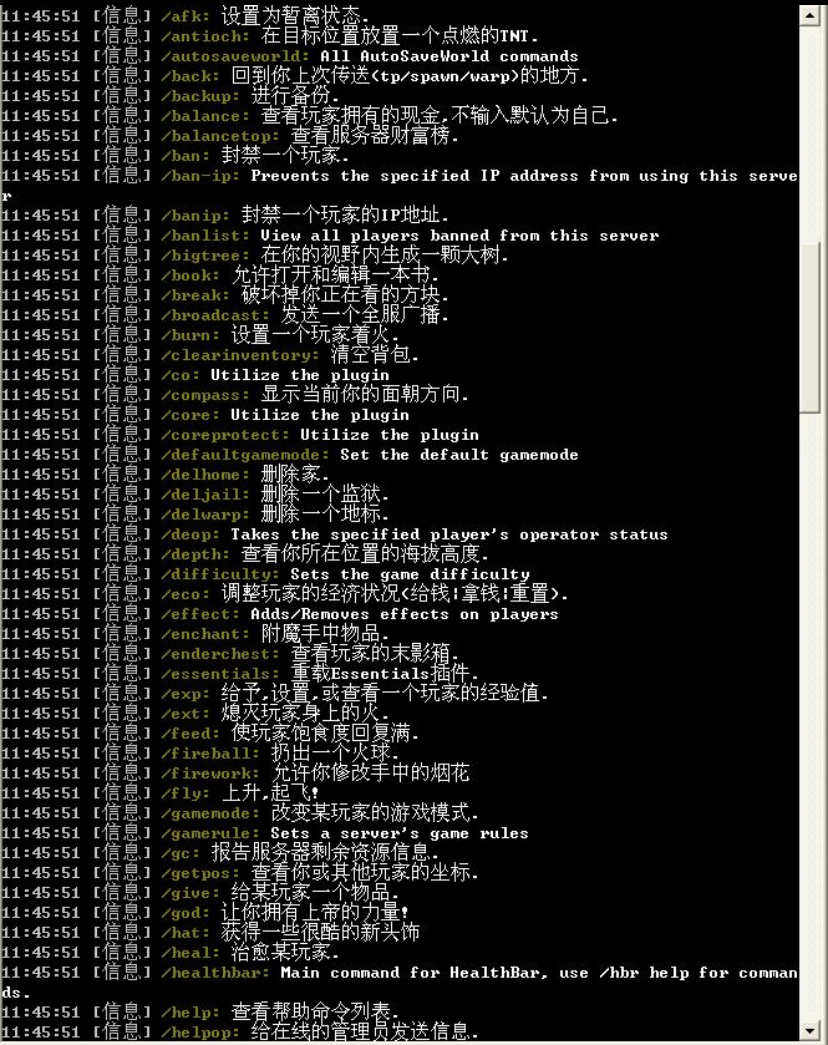
Task: Select the /hat command line
Action: click(x=211, y=934)
